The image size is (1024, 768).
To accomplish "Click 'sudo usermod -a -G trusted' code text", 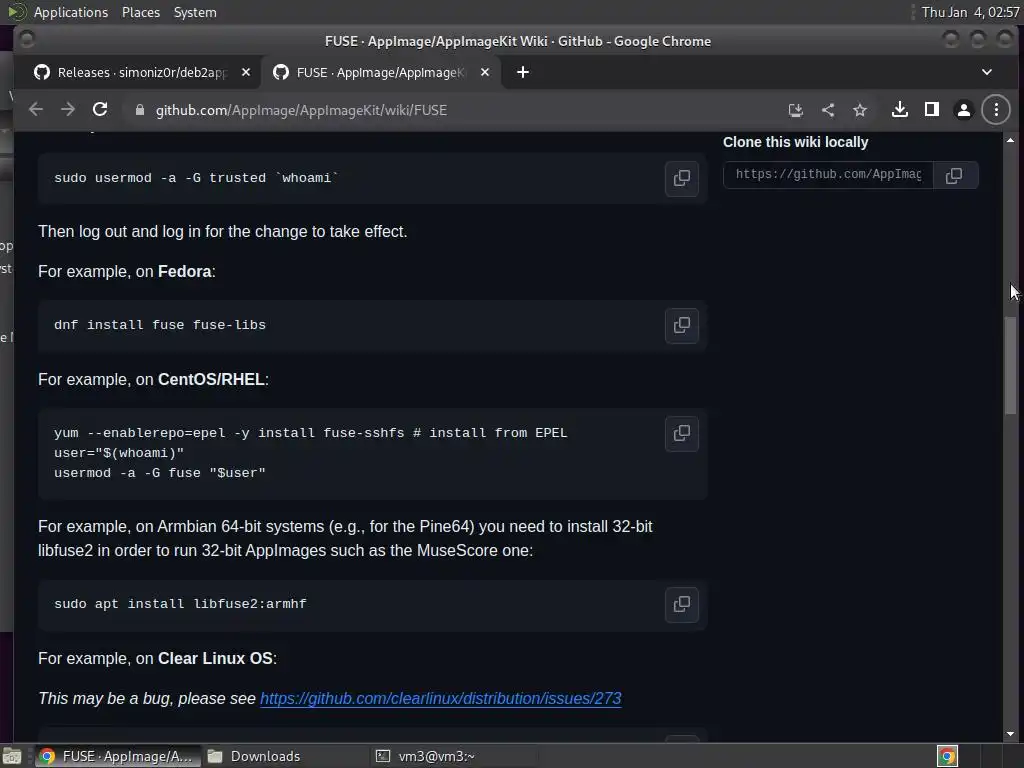I will [x=196, y=178].
